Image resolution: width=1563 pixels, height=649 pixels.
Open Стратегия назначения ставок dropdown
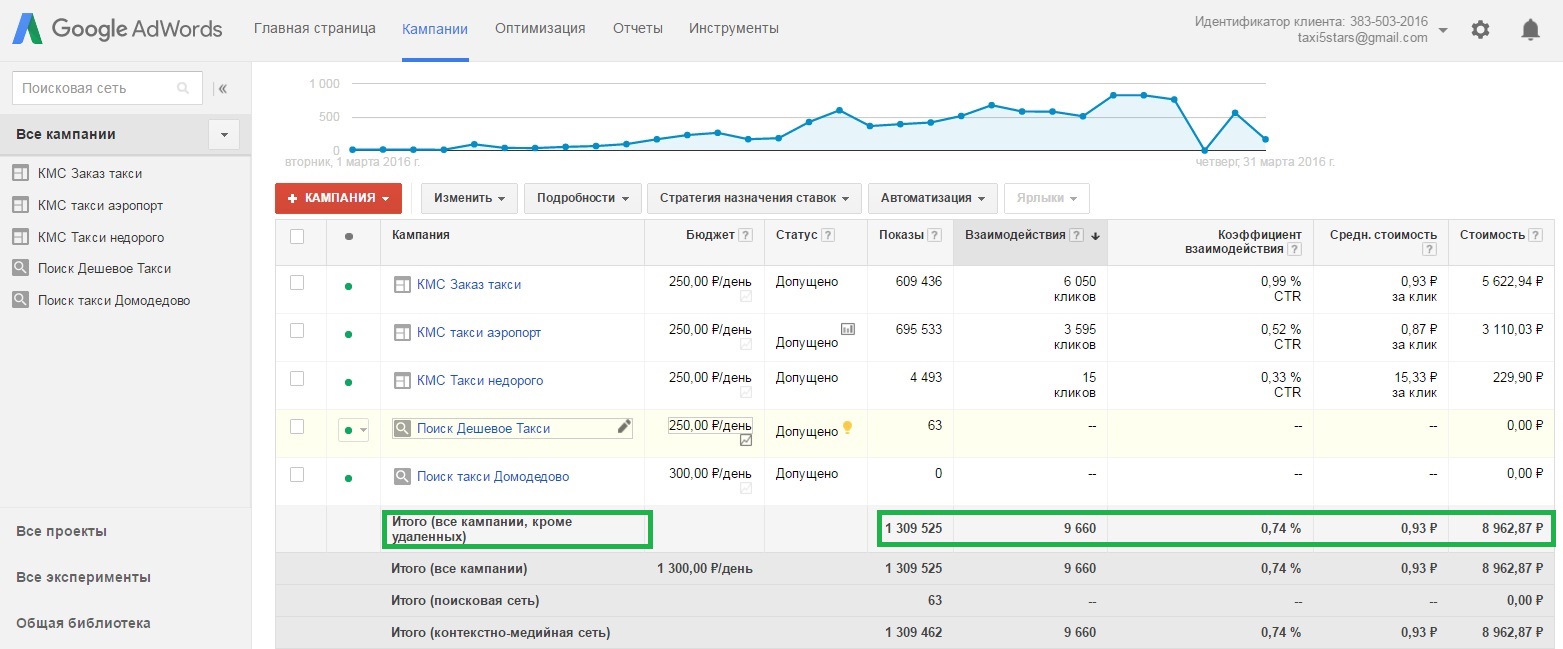point(754,198)
